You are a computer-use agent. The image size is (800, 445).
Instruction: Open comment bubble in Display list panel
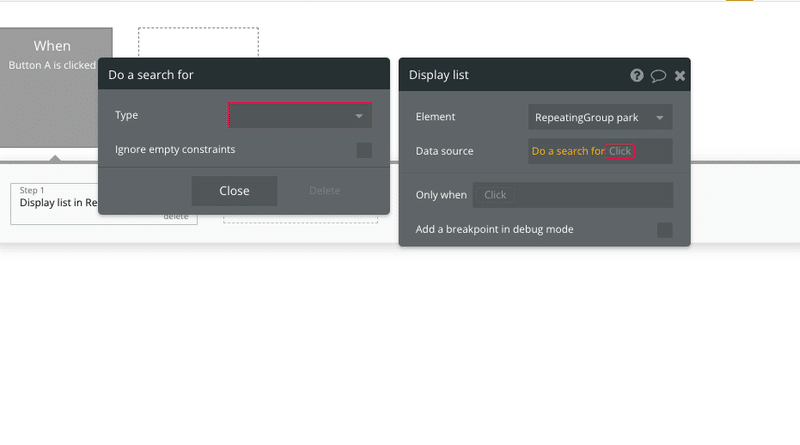tap(658, 76)
